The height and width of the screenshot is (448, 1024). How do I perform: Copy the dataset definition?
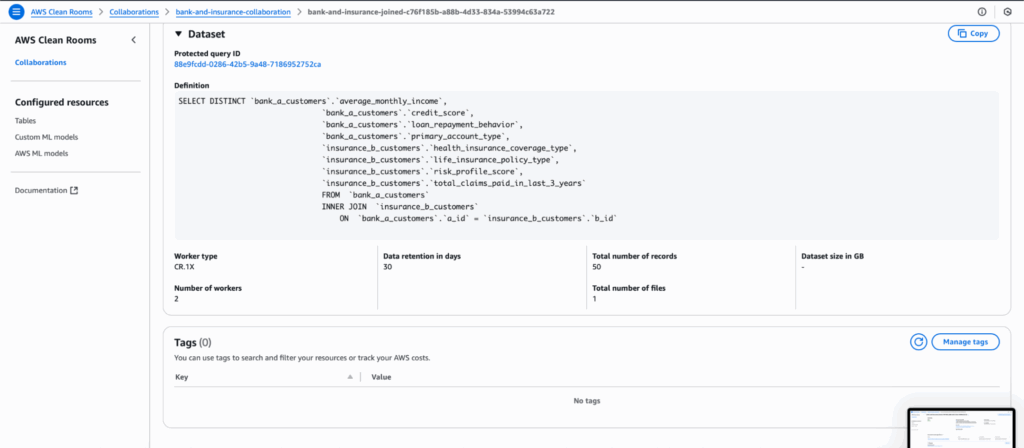[973, 33]
